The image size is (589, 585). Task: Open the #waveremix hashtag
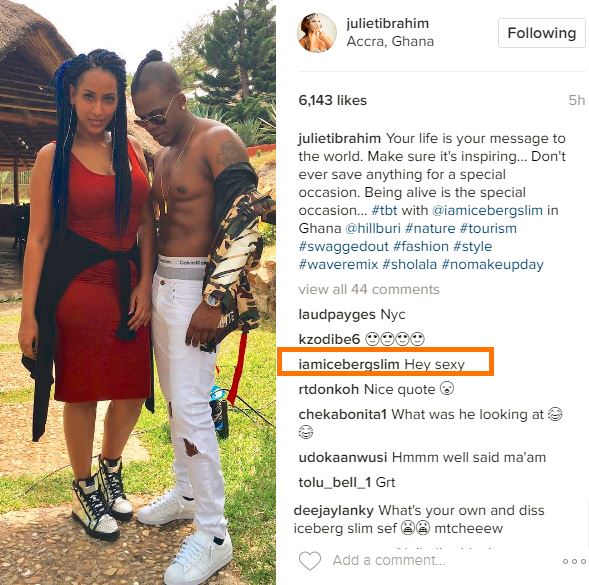click(x=338, y=265)
